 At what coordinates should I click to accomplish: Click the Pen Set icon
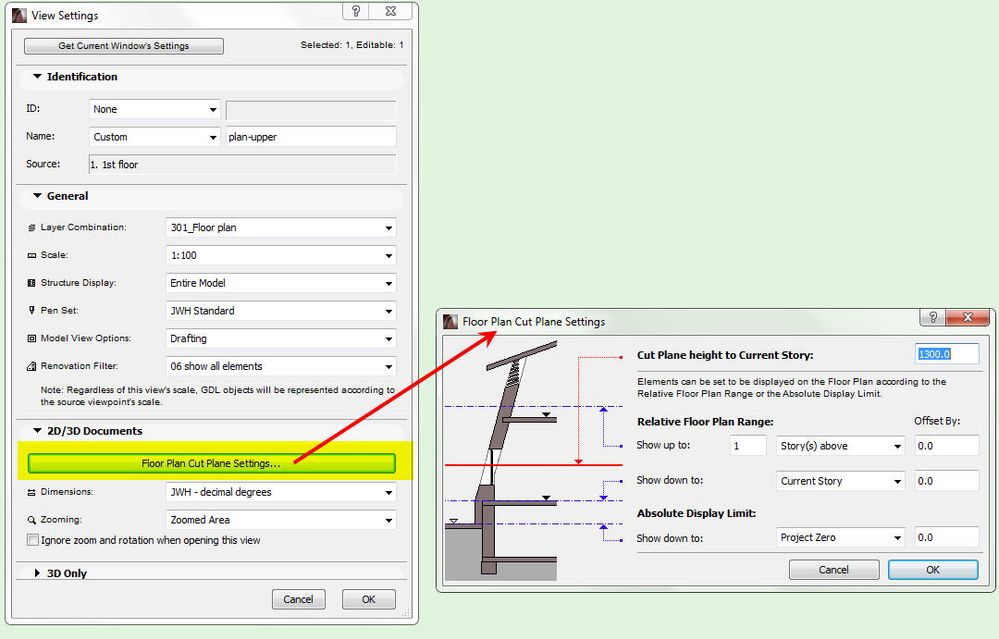[x=31, y=310]
